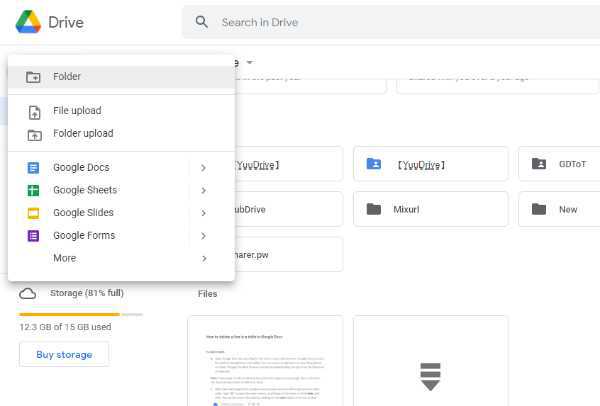
Task: Click the storage usage progress bar
Action: coord(81,314)
